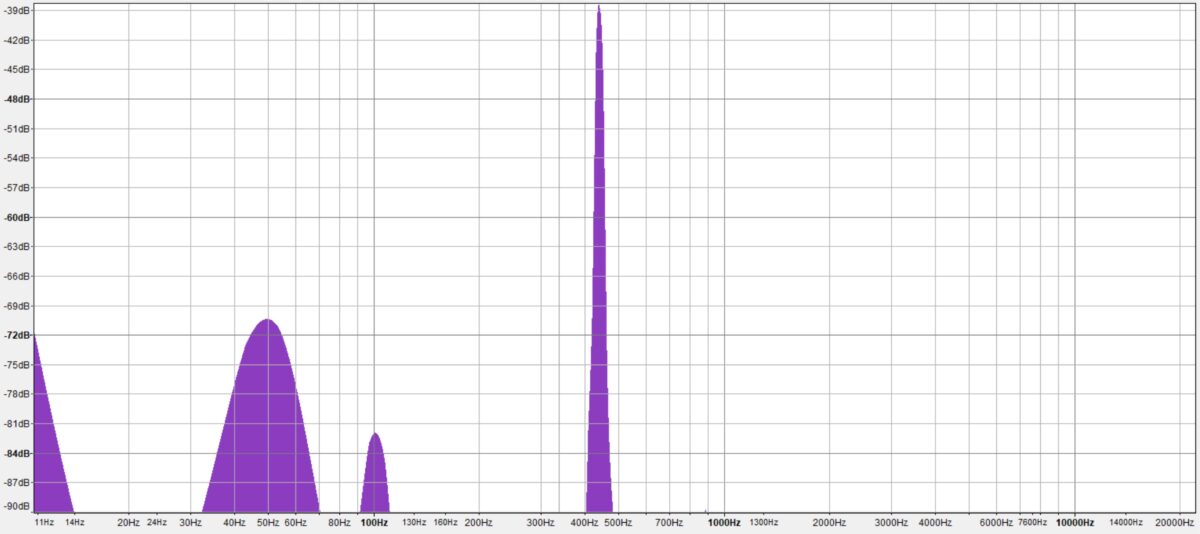Click the bold -60dB axis label
This screenshot has height=534, width=1200.
(x=16, y=217)
